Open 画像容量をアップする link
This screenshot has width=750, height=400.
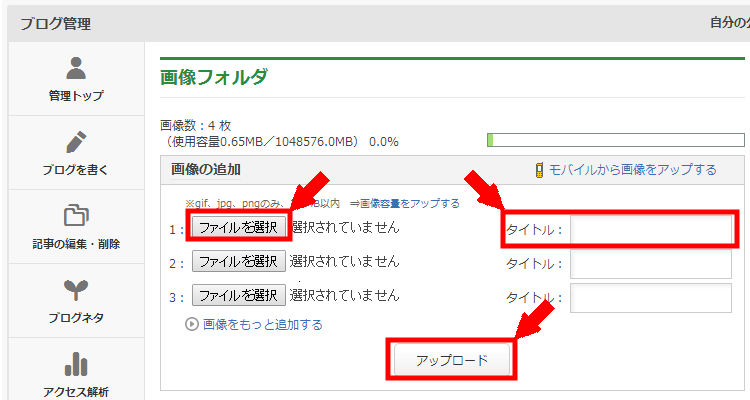coord(409,204)
